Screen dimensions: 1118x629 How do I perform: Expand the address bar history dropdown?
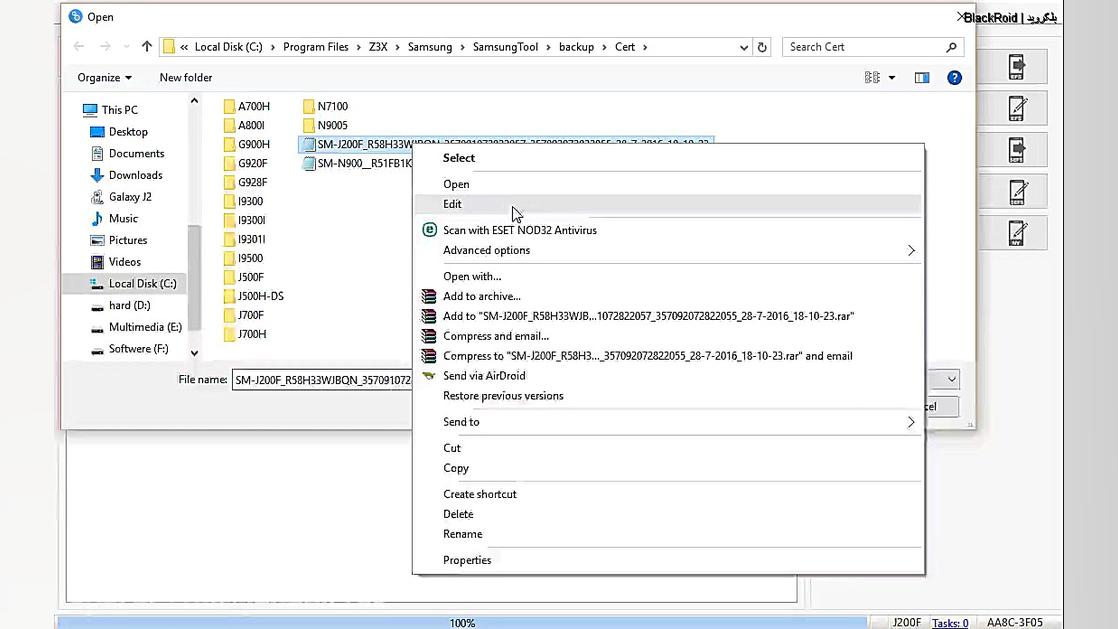pos(744,47)
